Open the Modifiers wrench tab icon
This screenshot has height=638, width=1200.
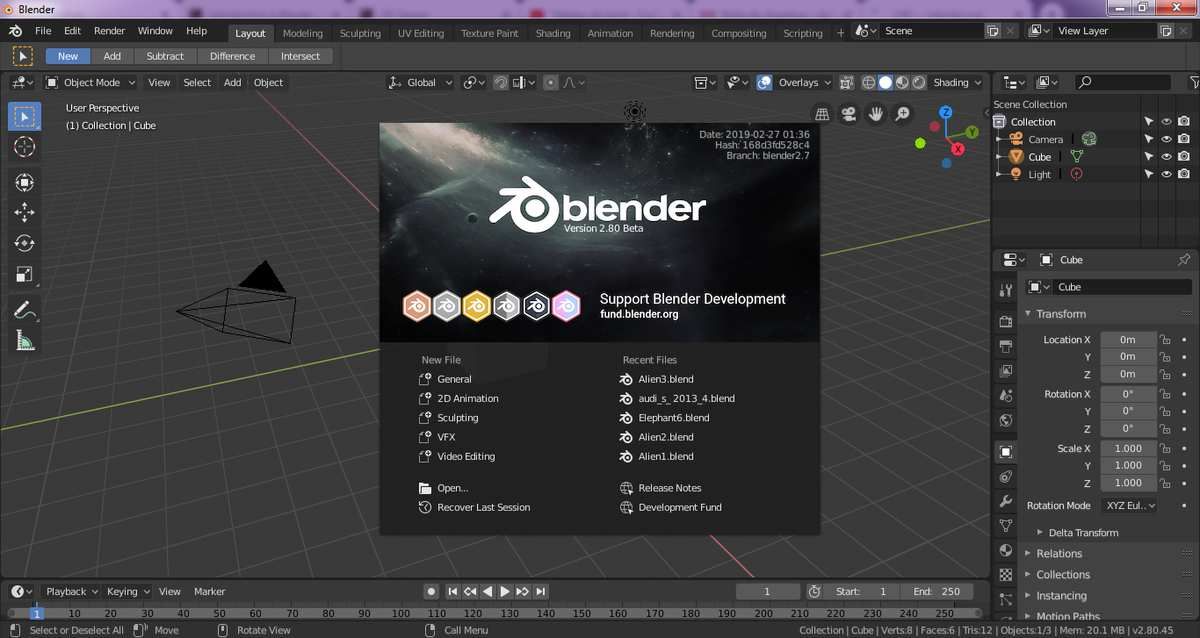click(x=1006, y=502)
